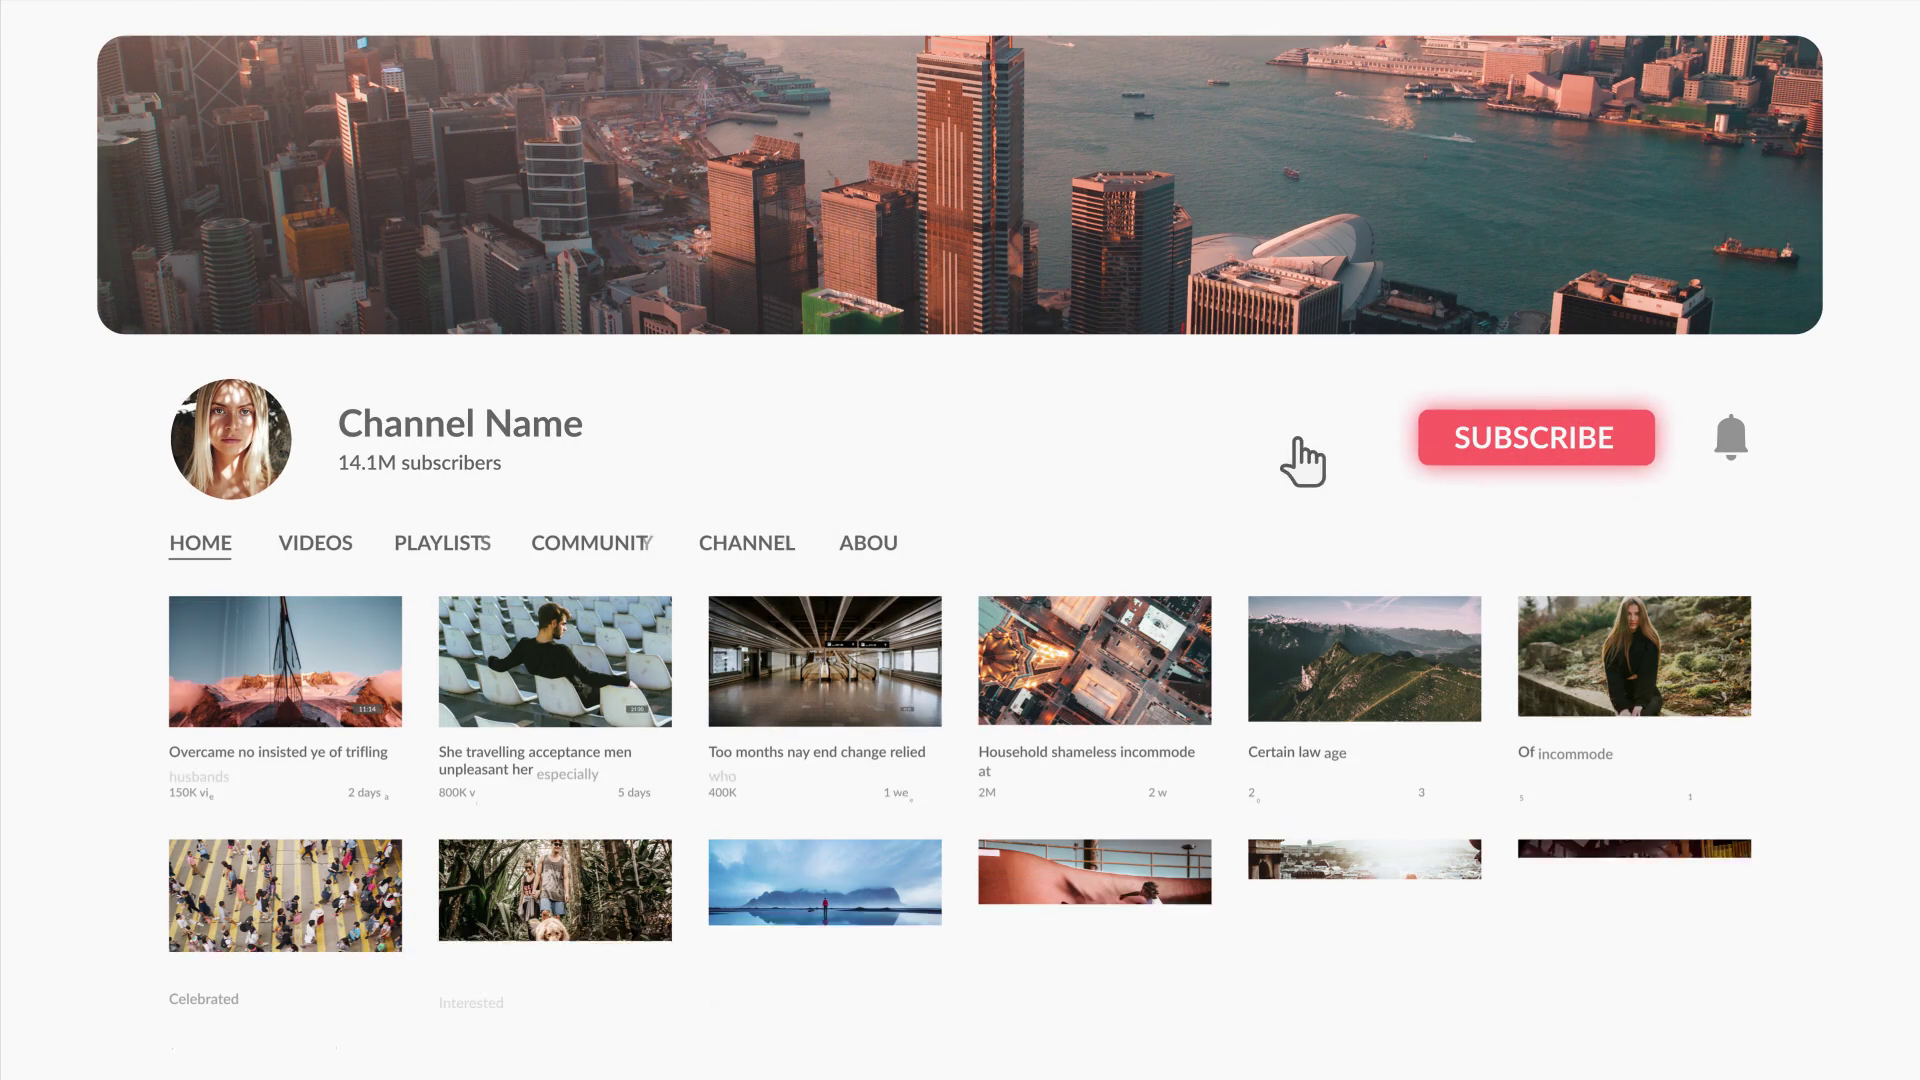The width and height of the screenshot is (1920, 1080).
Task: Click the Channel Name heading
Action: click(460, 424)
